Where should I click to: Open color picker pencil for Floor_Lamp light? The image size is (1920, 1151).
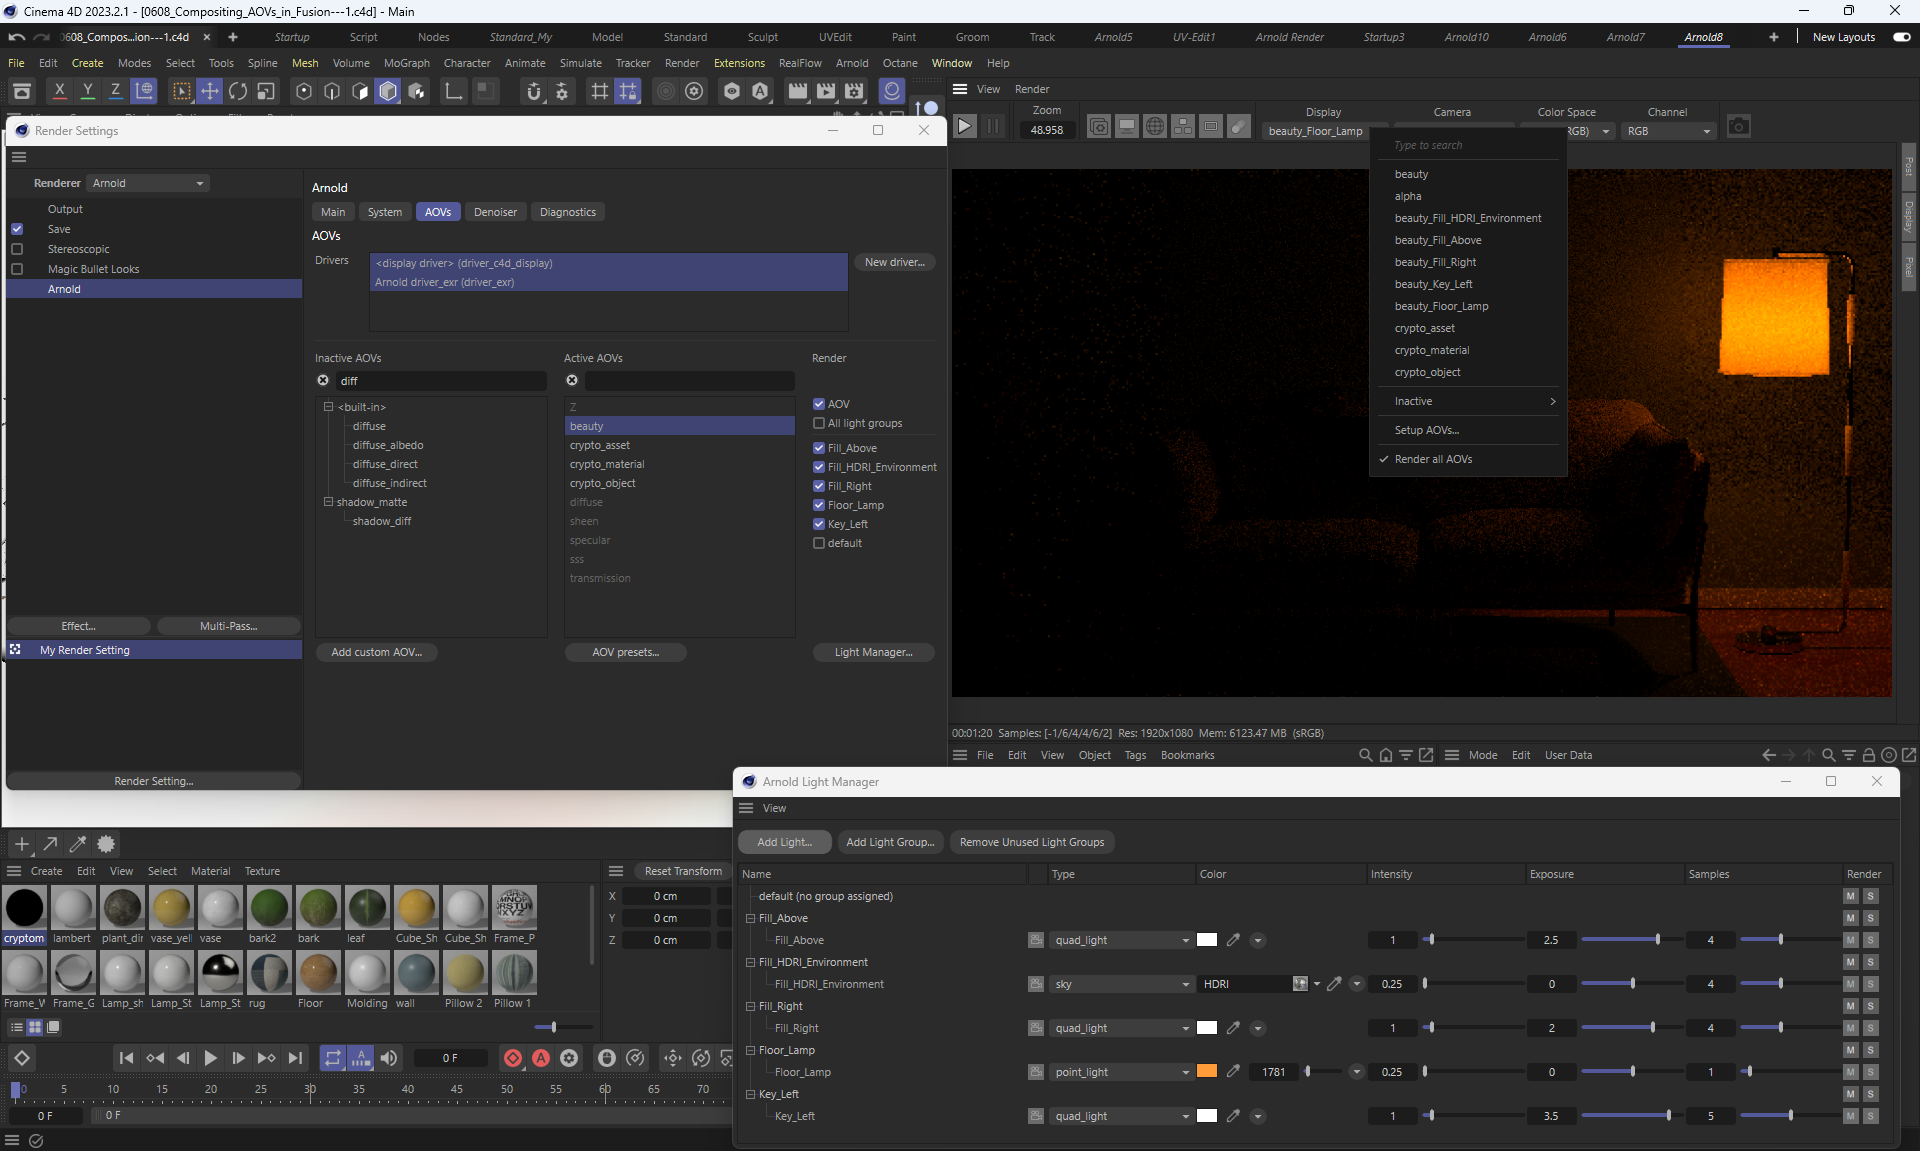tap(1233, 1072)
